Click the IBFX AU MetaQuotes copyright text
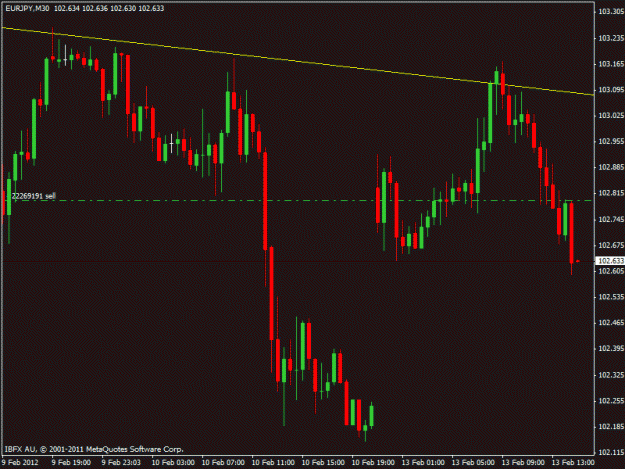Viewport: 625px width, 469px height. pyautogui.click(x=94, y=449)
